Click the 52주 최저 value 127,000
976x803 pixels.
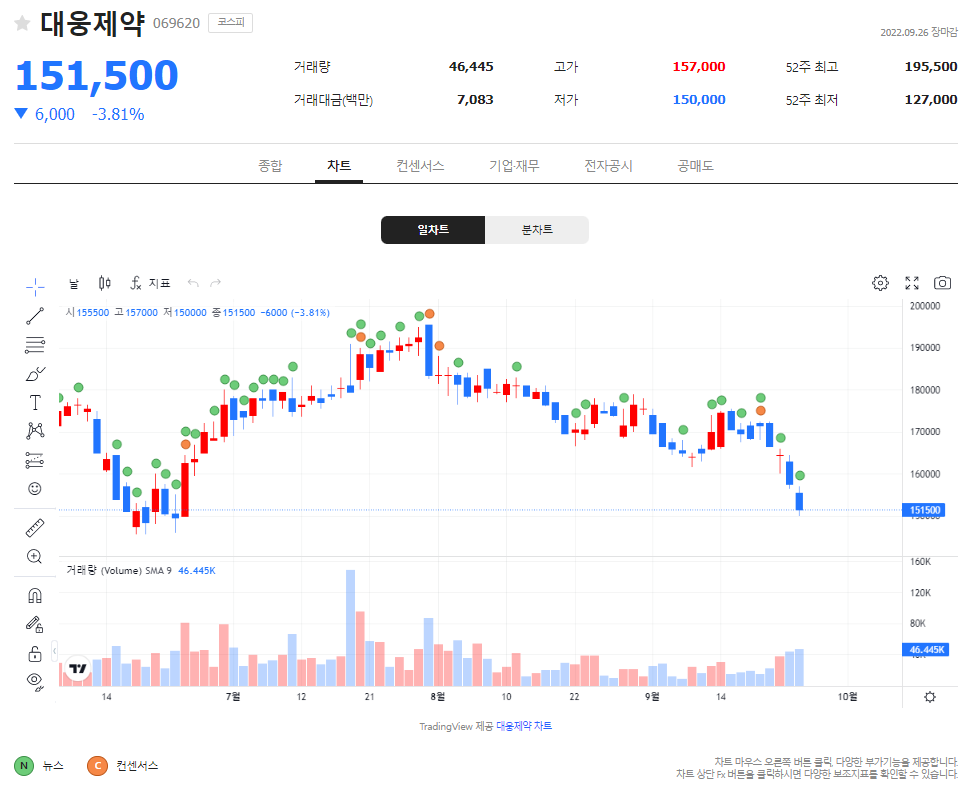point(931,100)
